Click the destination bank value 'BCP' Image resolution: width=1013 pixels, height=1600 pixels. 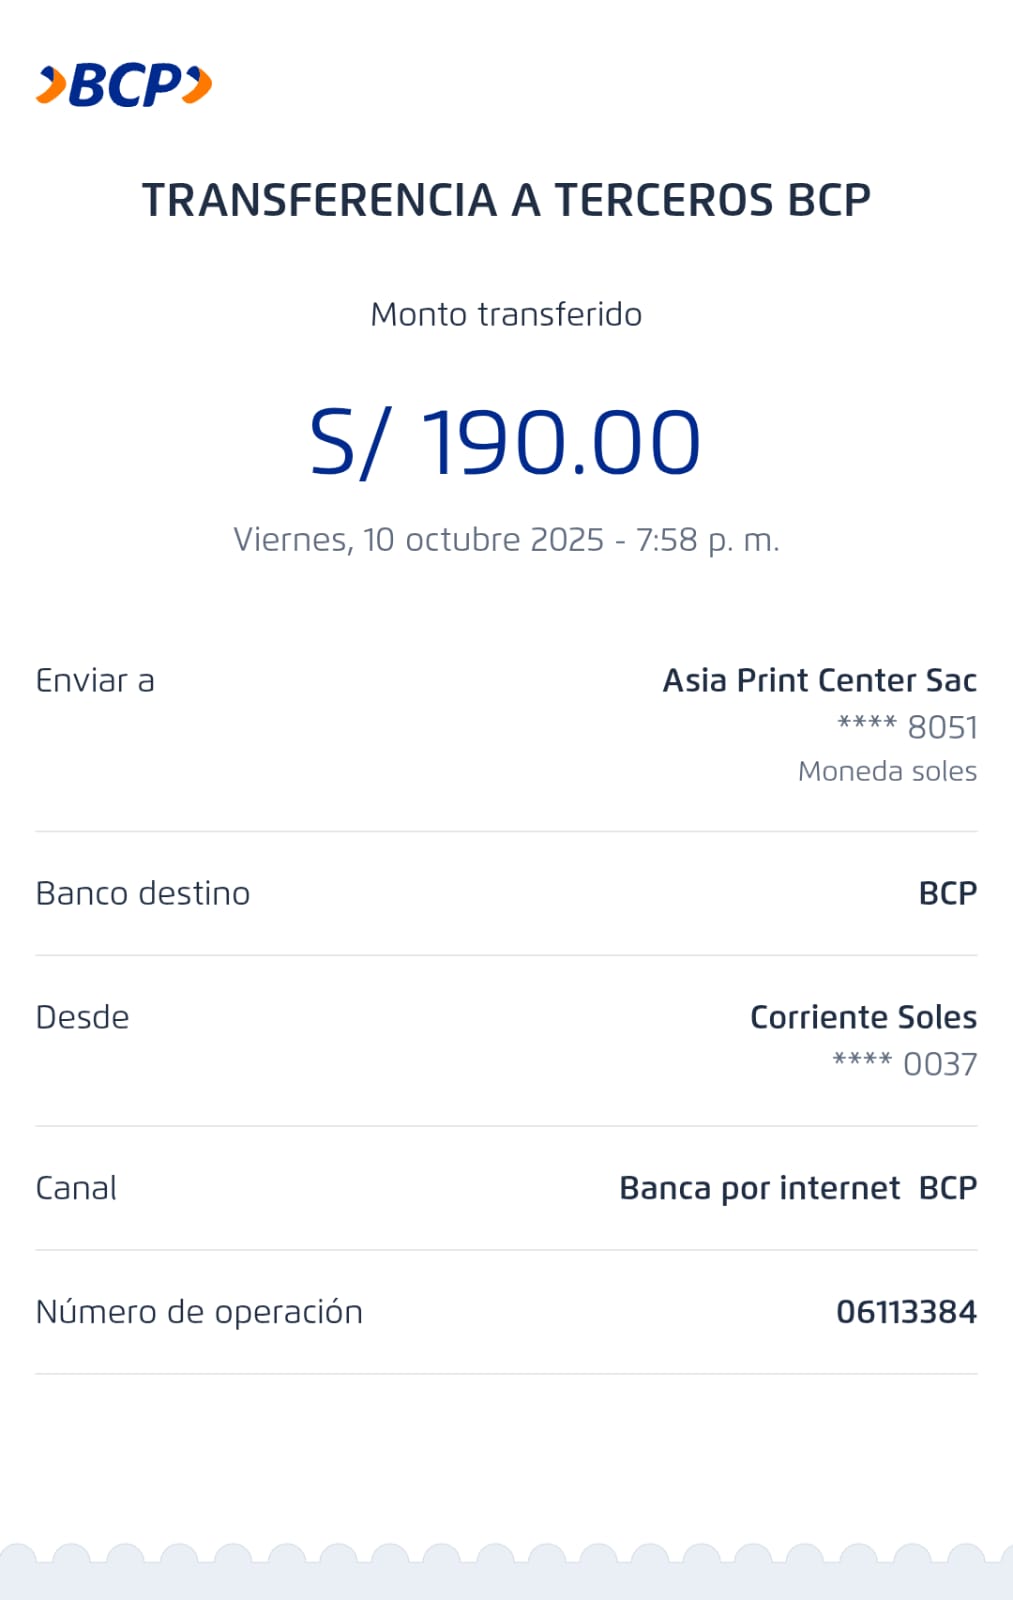point(947,893)
